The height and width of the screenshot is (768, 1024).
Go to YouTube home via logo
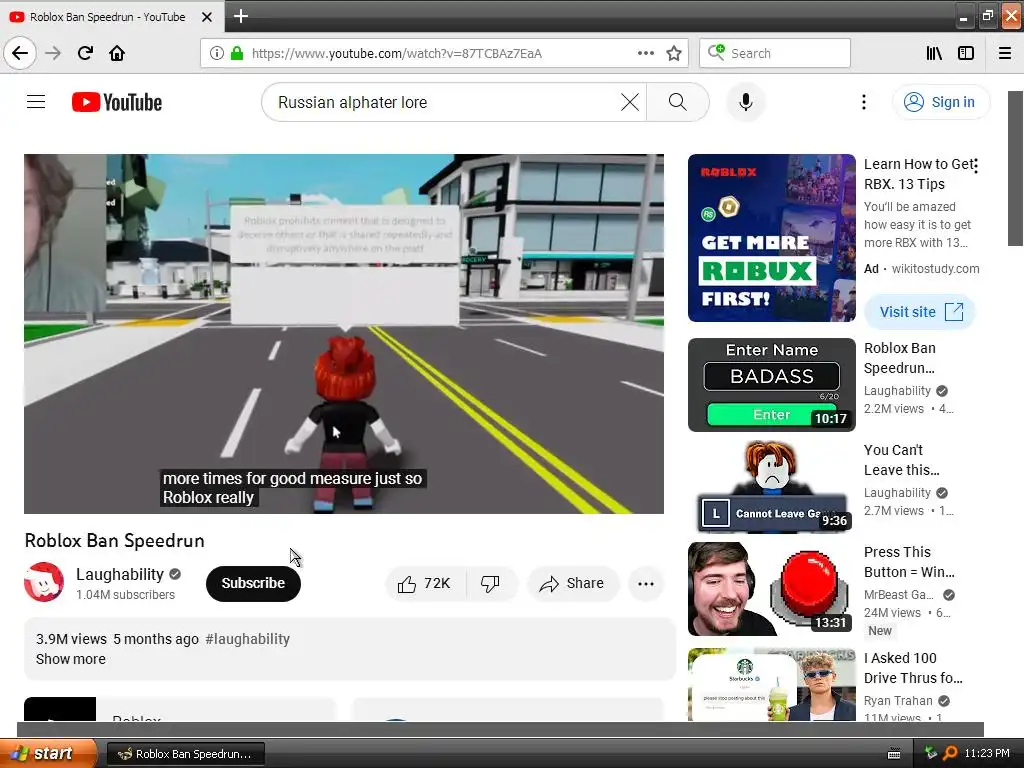pyautogui.click(x=117, y=102)
